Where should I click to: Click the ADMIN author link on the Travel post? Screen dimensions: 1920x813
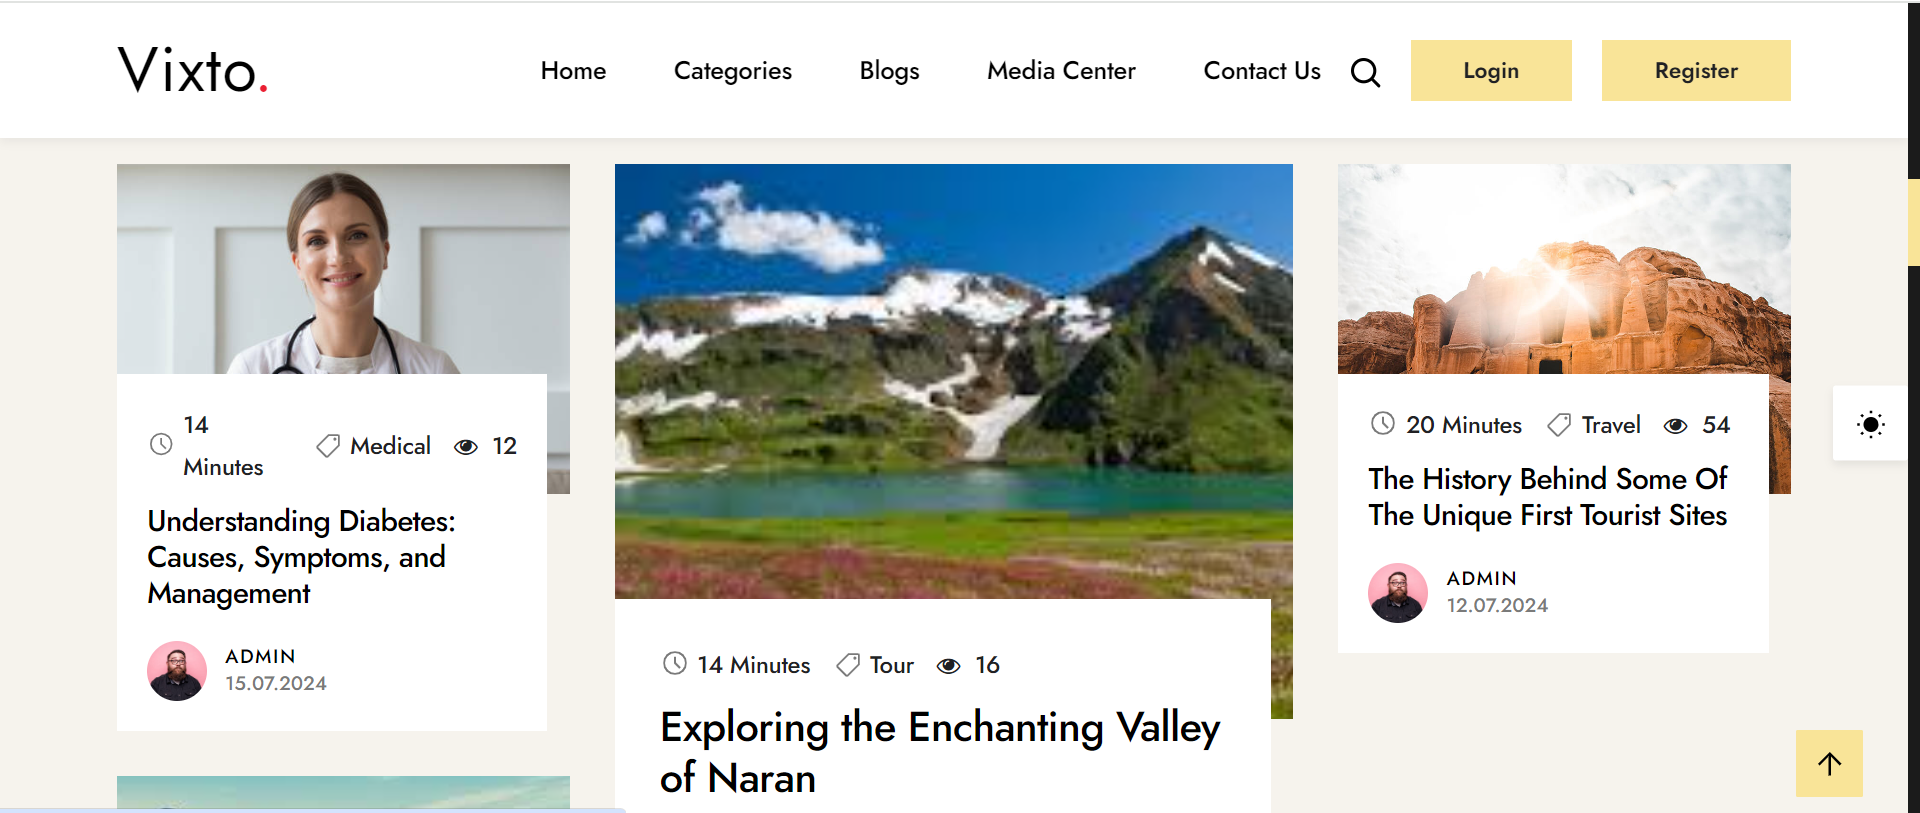point(1481,578)
